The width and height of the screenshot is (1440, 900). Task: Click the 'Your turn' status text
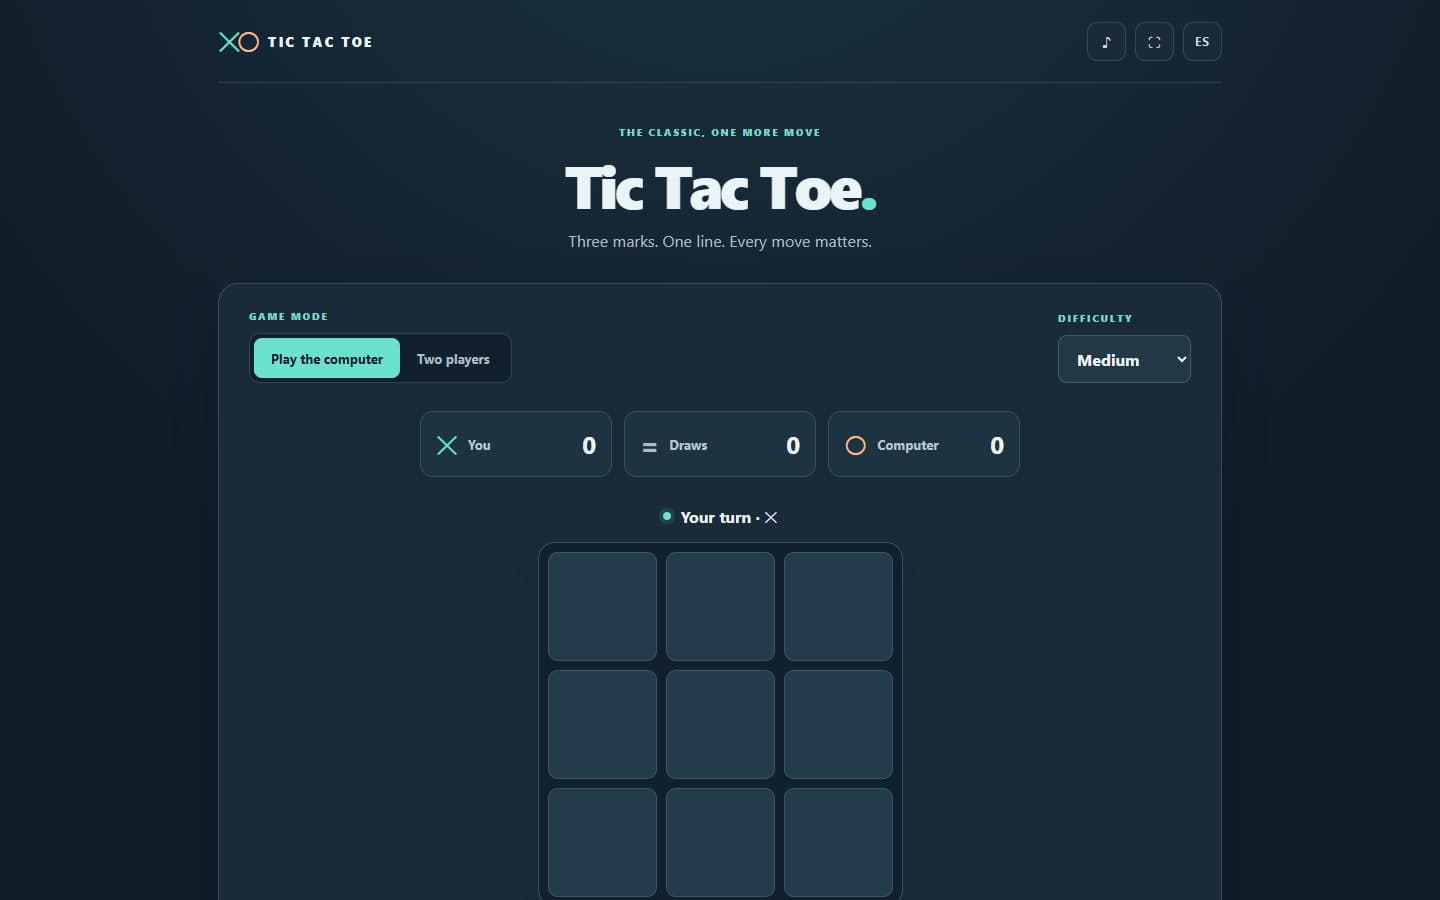pos(715,518)
